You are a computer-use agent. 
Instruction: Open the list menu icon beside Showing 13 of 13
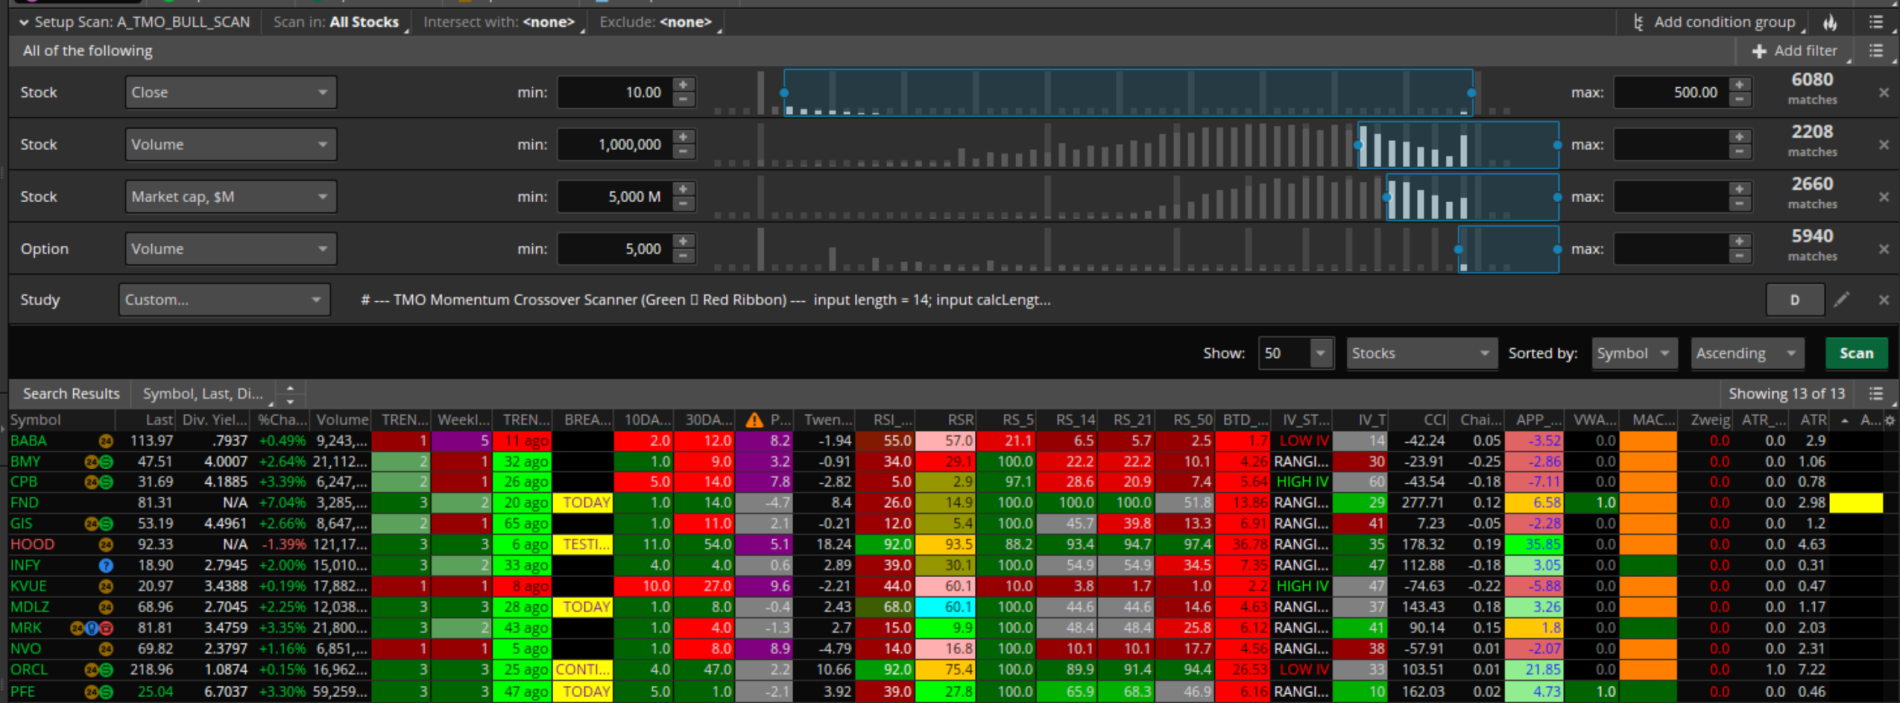[1876, 394]
